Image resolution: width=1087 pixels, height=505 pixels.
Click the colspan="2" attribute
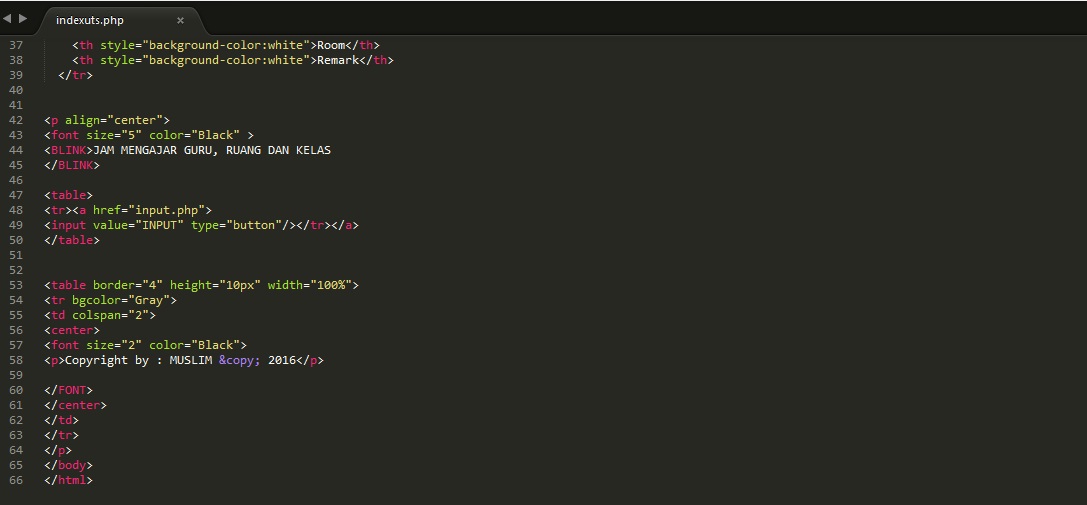110,315
